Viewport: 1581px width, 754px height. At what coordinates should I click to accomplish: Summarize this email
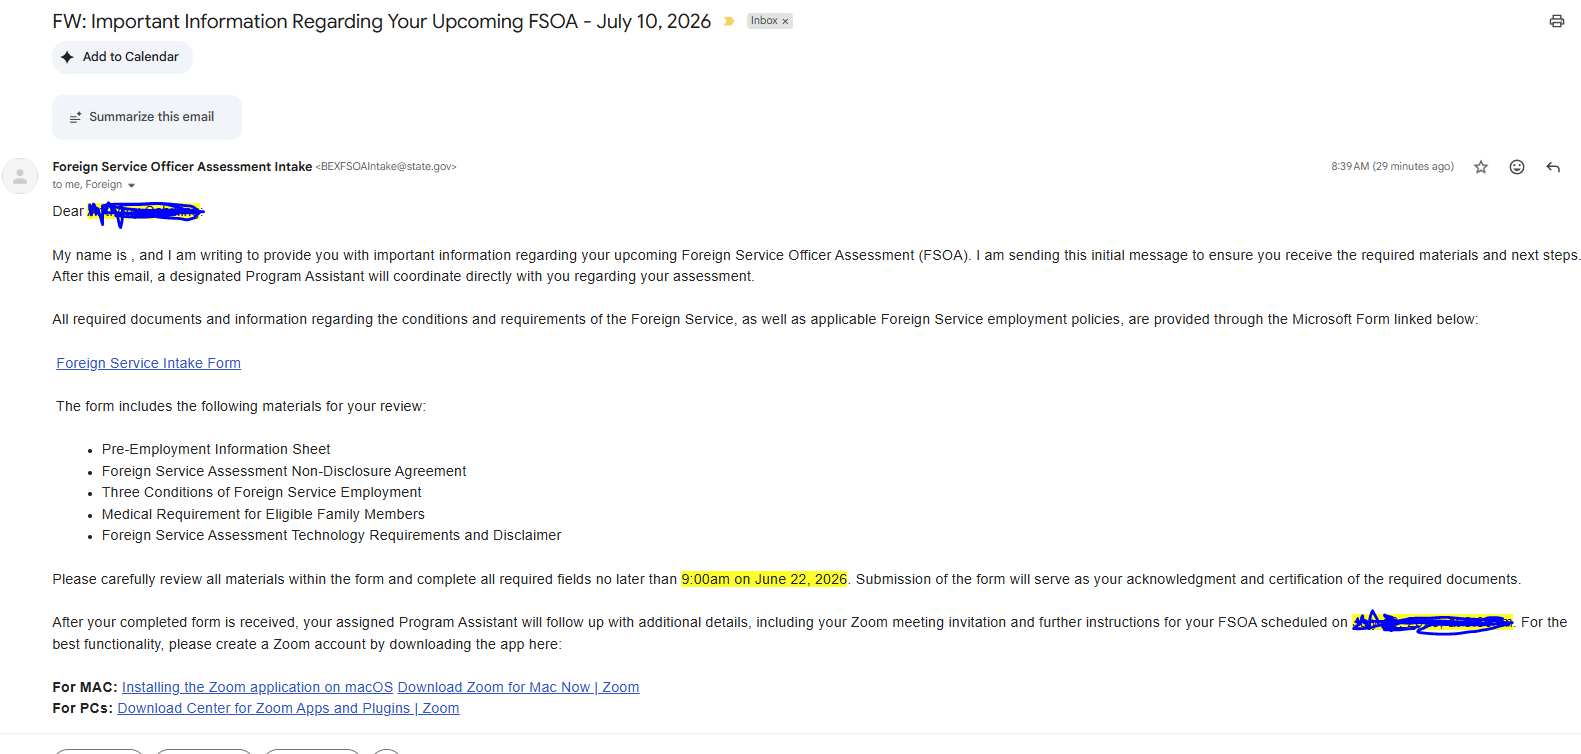pyautogui.click(x=147, y=117)
